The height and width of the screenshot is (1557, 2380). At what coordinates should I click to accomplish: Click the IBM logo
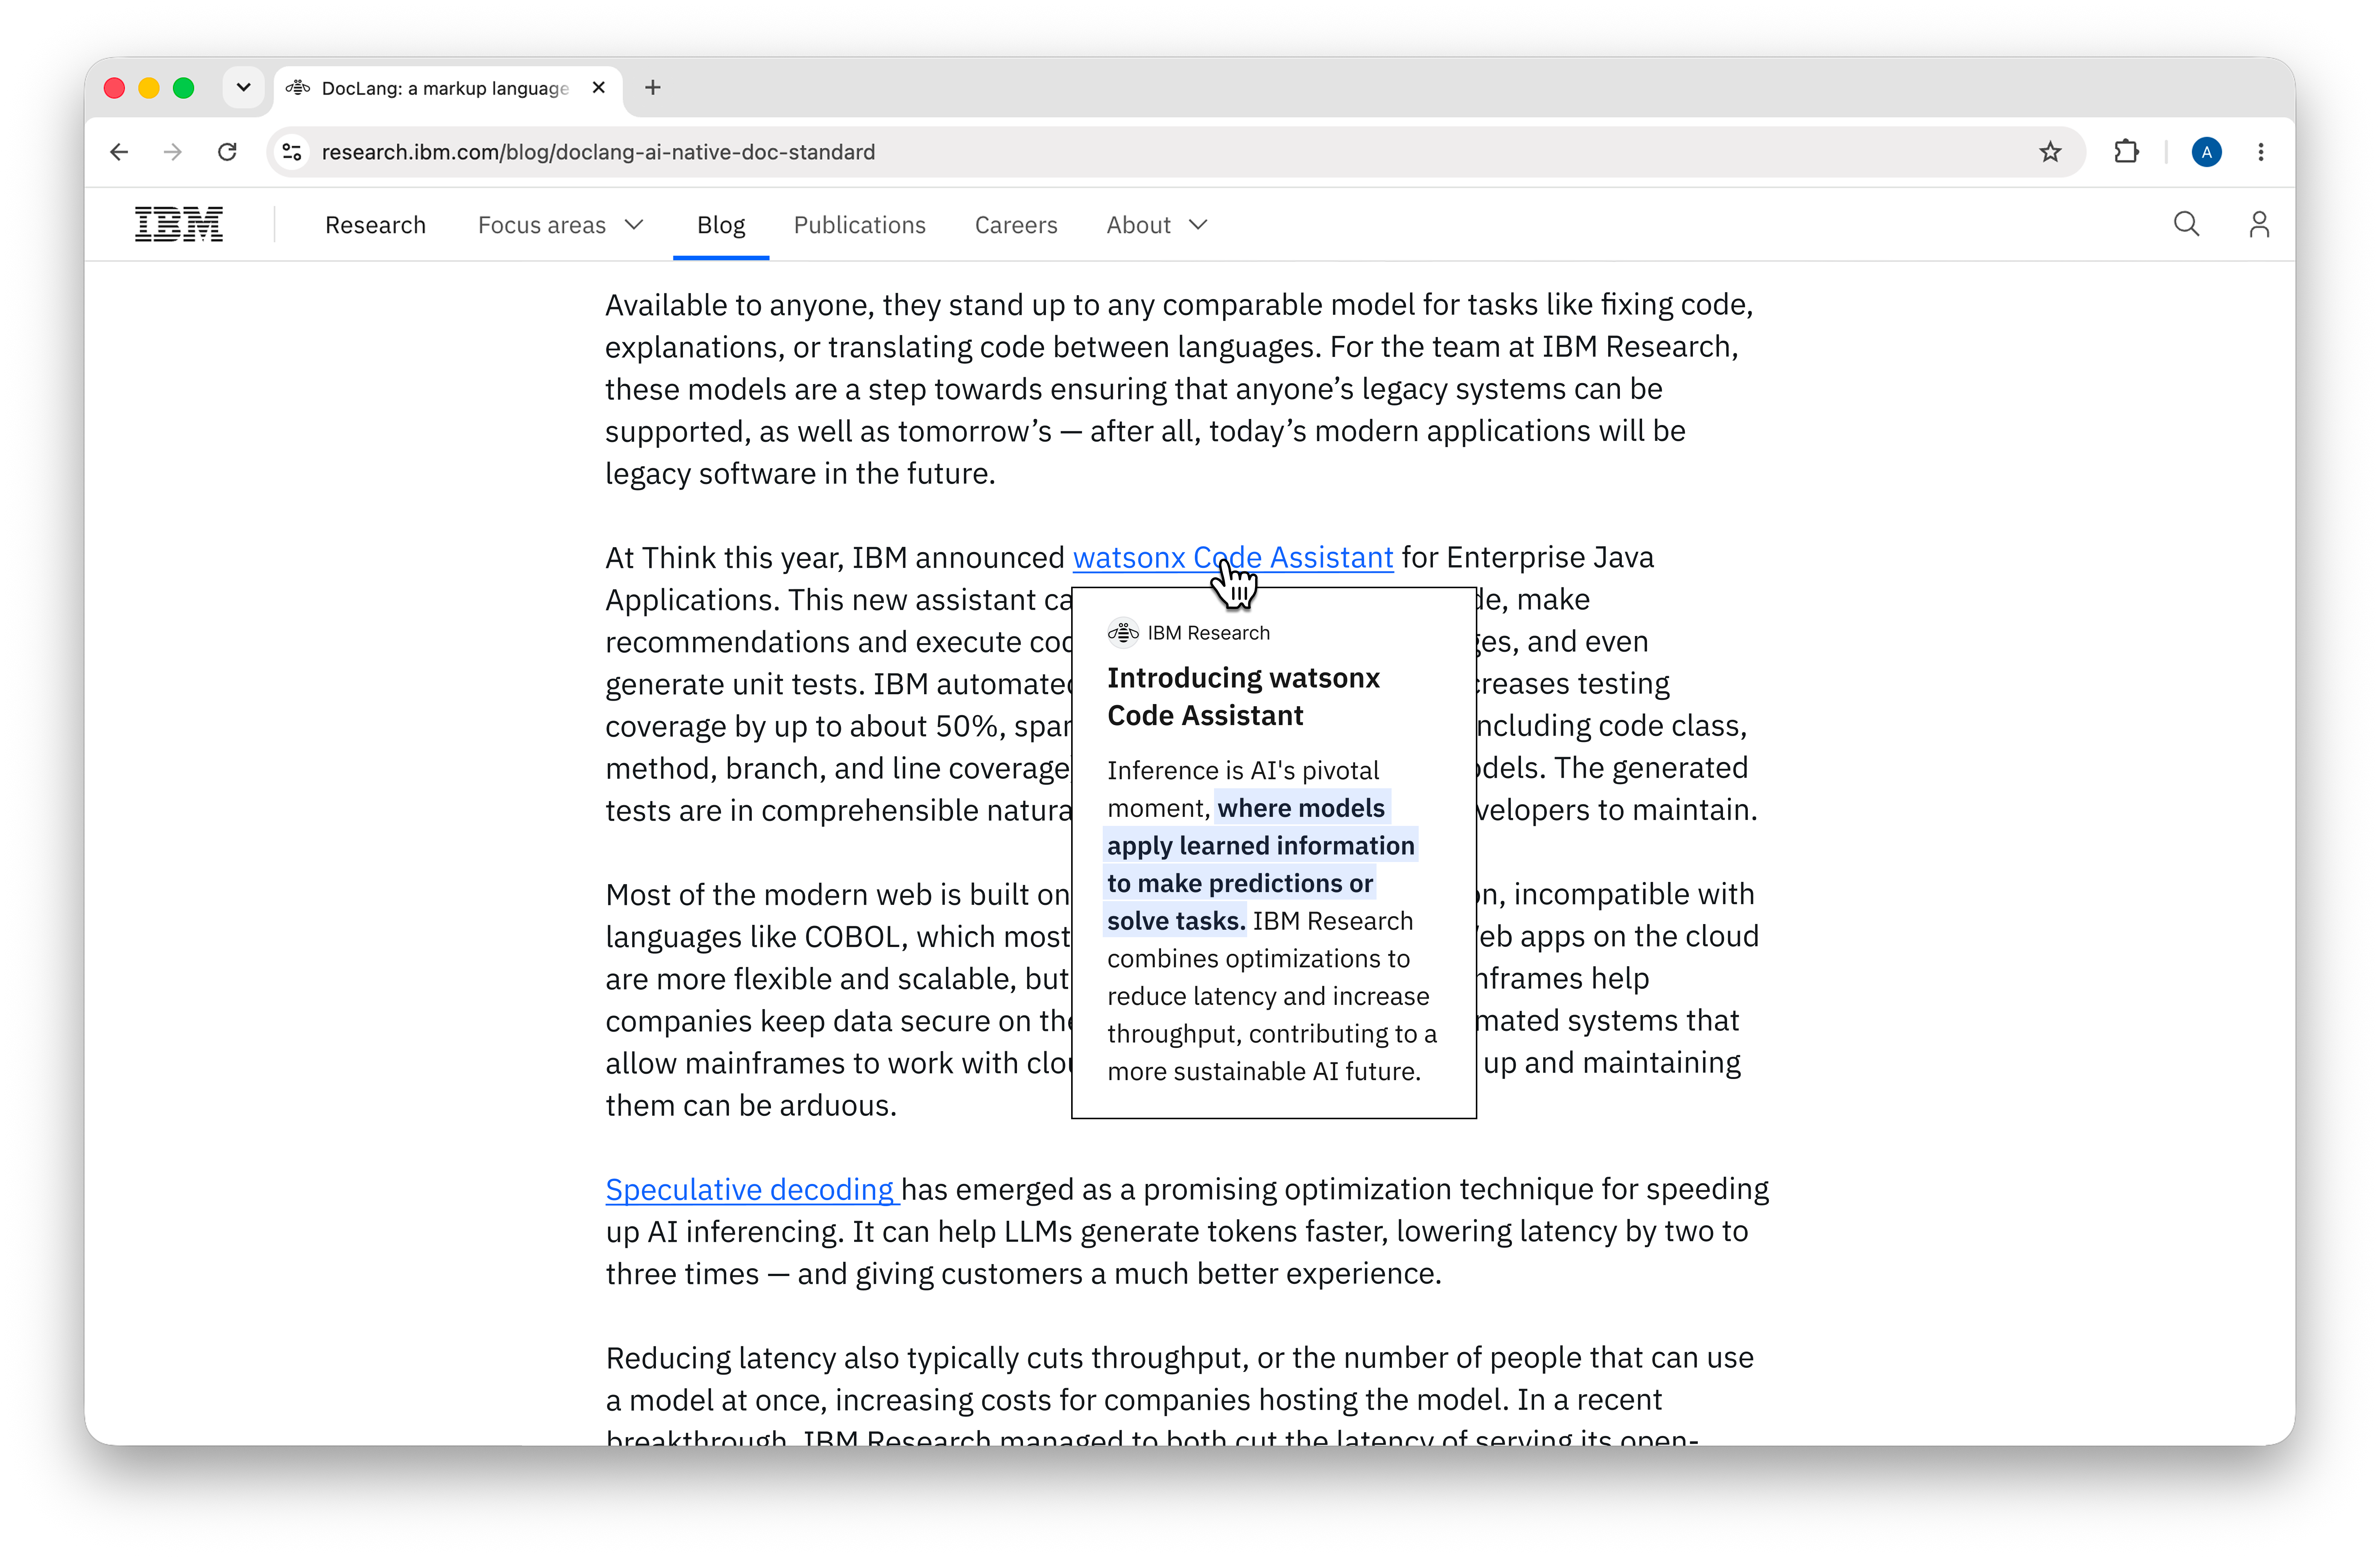(x=179, y=224)
